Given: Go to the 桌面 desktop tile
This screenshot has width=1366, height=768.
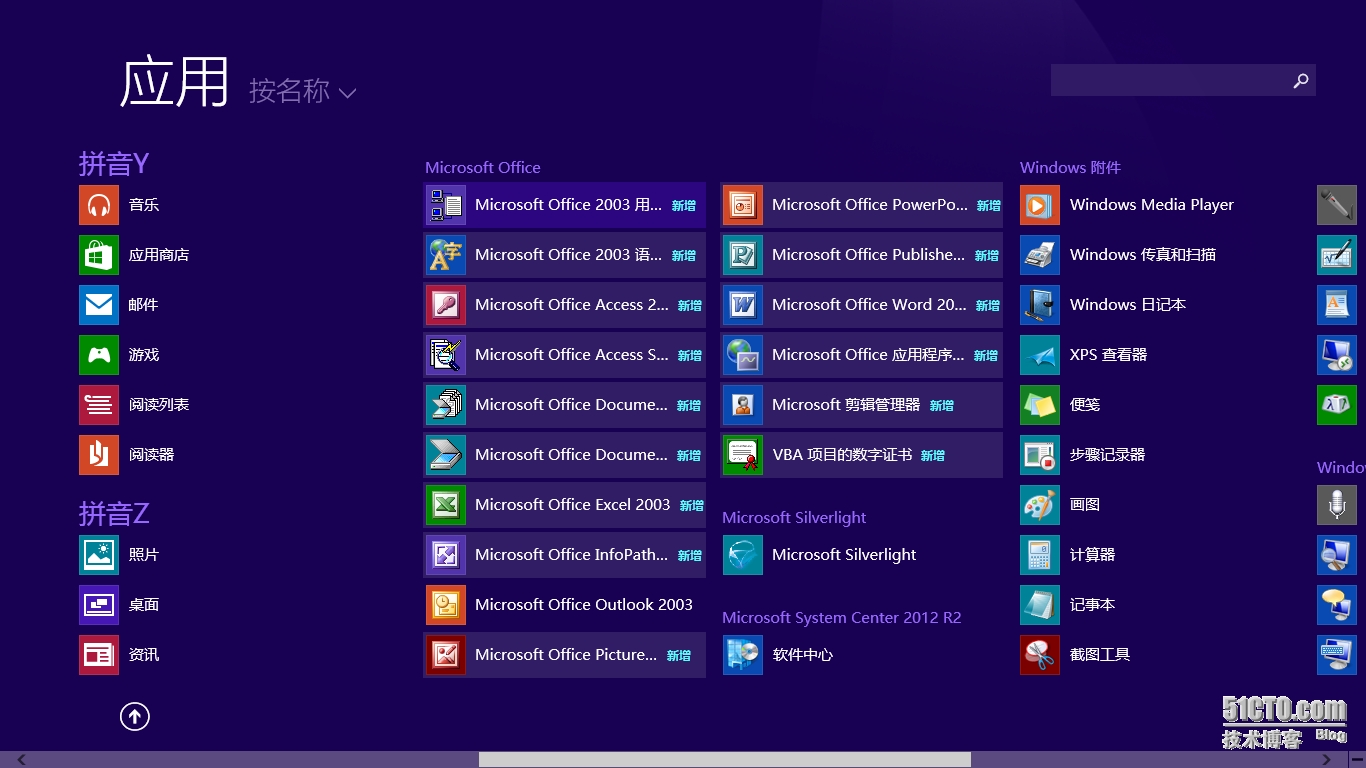Looking at the screenshot, I should [x=119, y=605].
